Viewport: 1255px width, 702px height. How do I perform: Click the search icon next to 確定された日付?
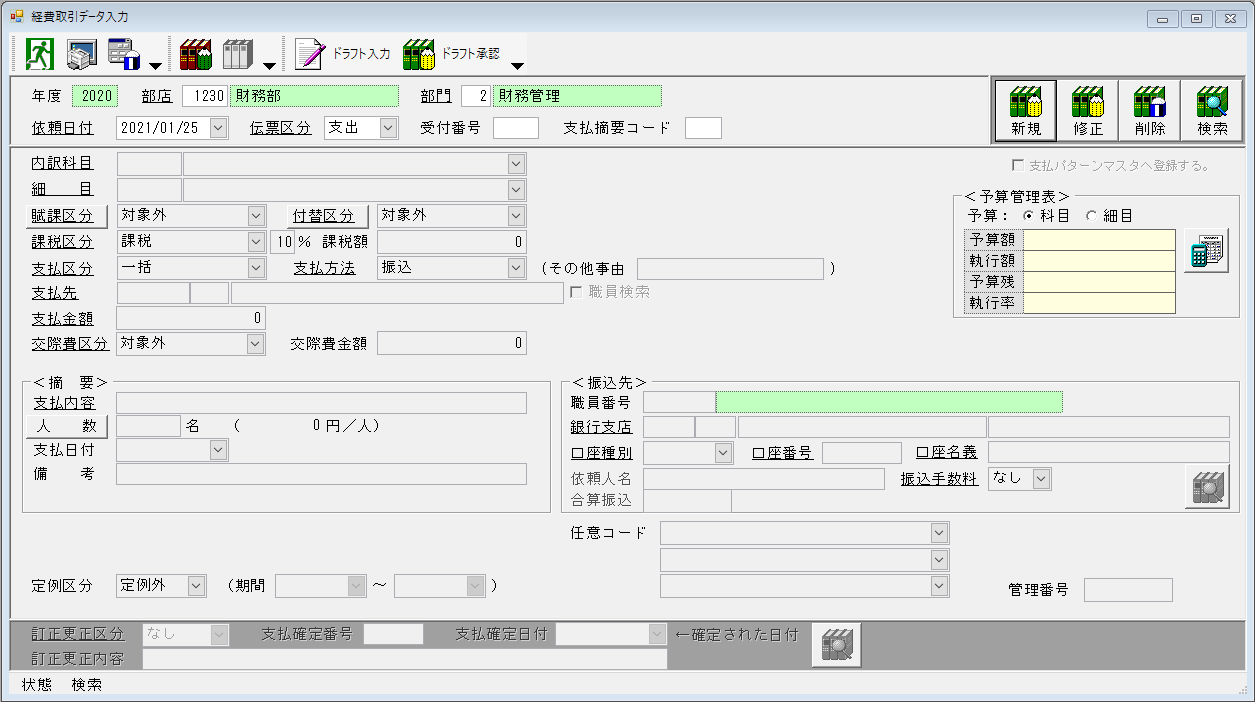pos(836,645)
